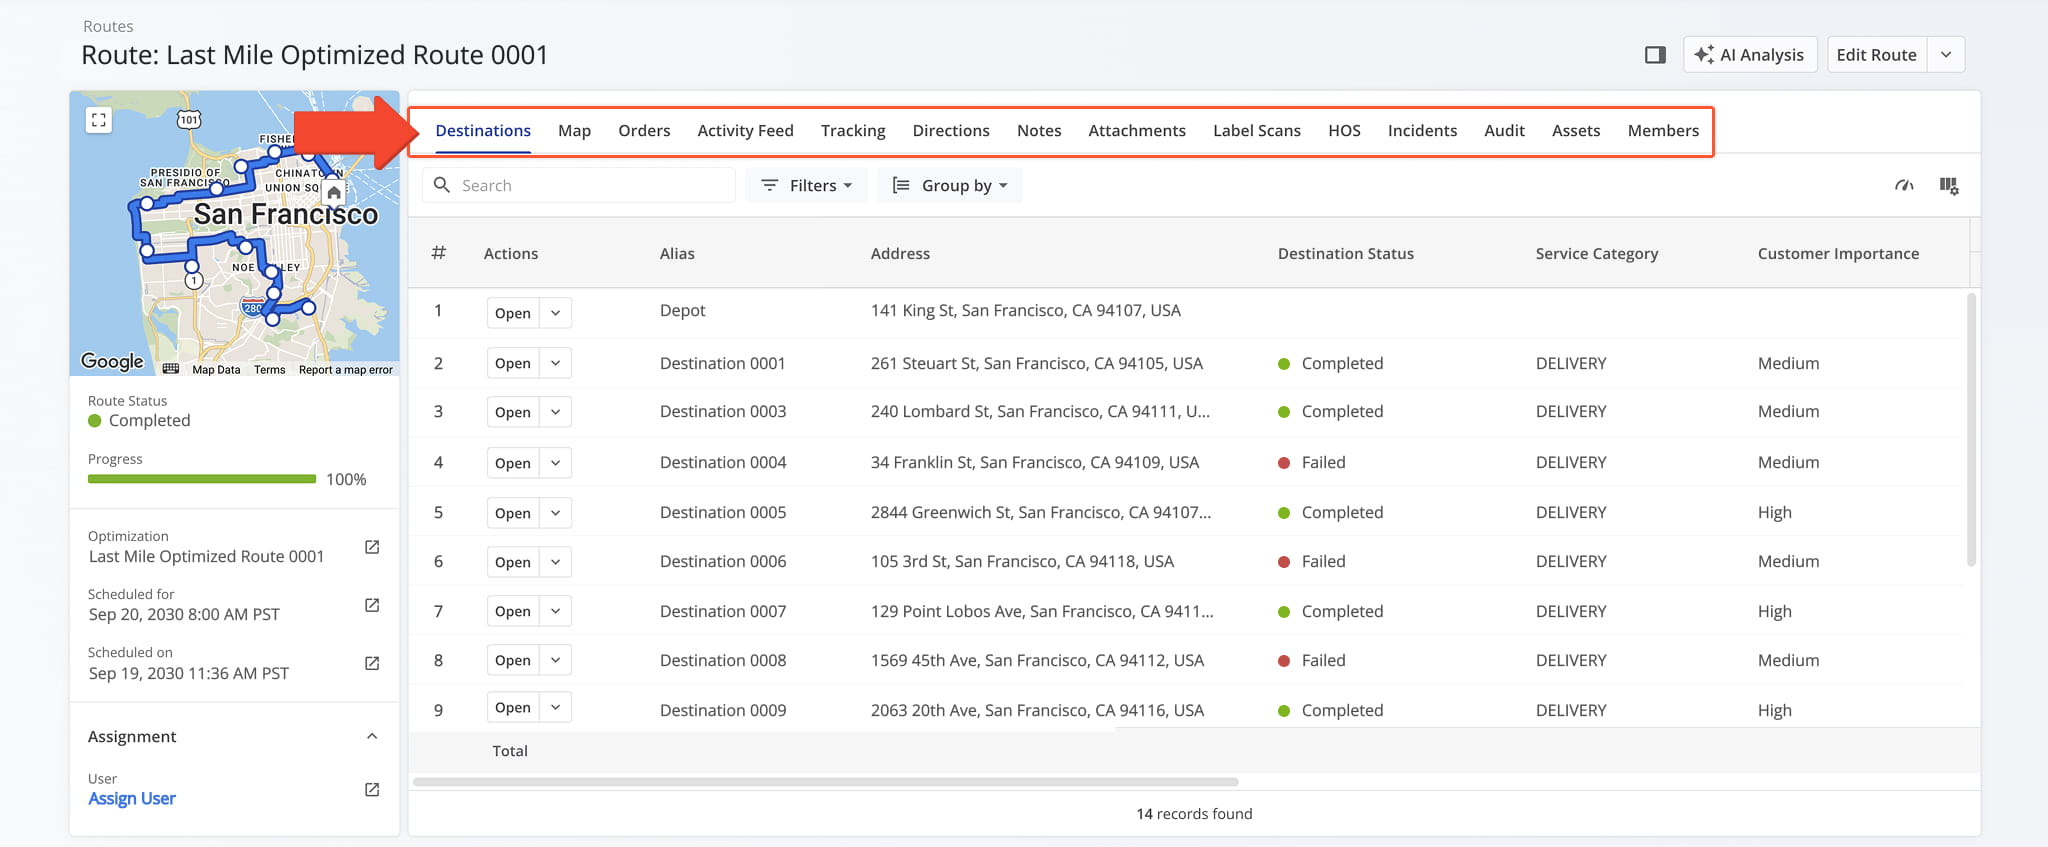Click the Failed status for Destination 0004

click(1312, 462)
